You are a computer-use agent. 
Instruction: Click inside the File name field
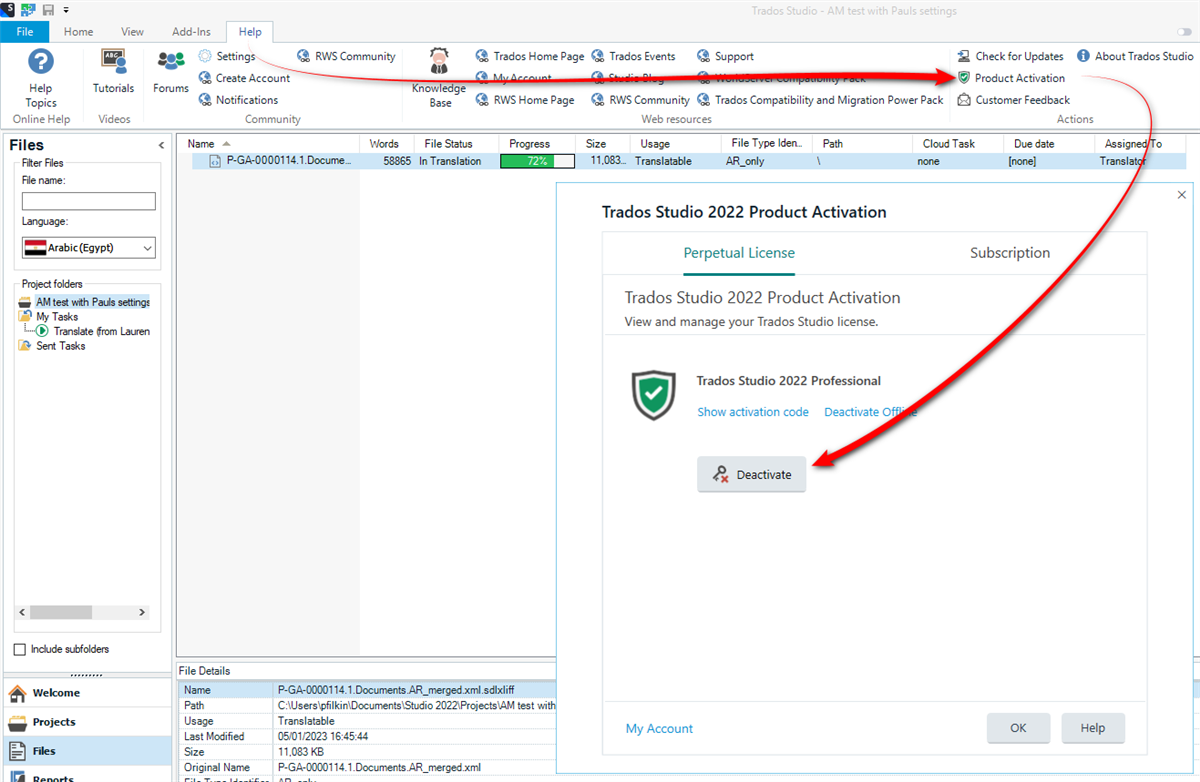pyautogui.click(x=88, y=200)
